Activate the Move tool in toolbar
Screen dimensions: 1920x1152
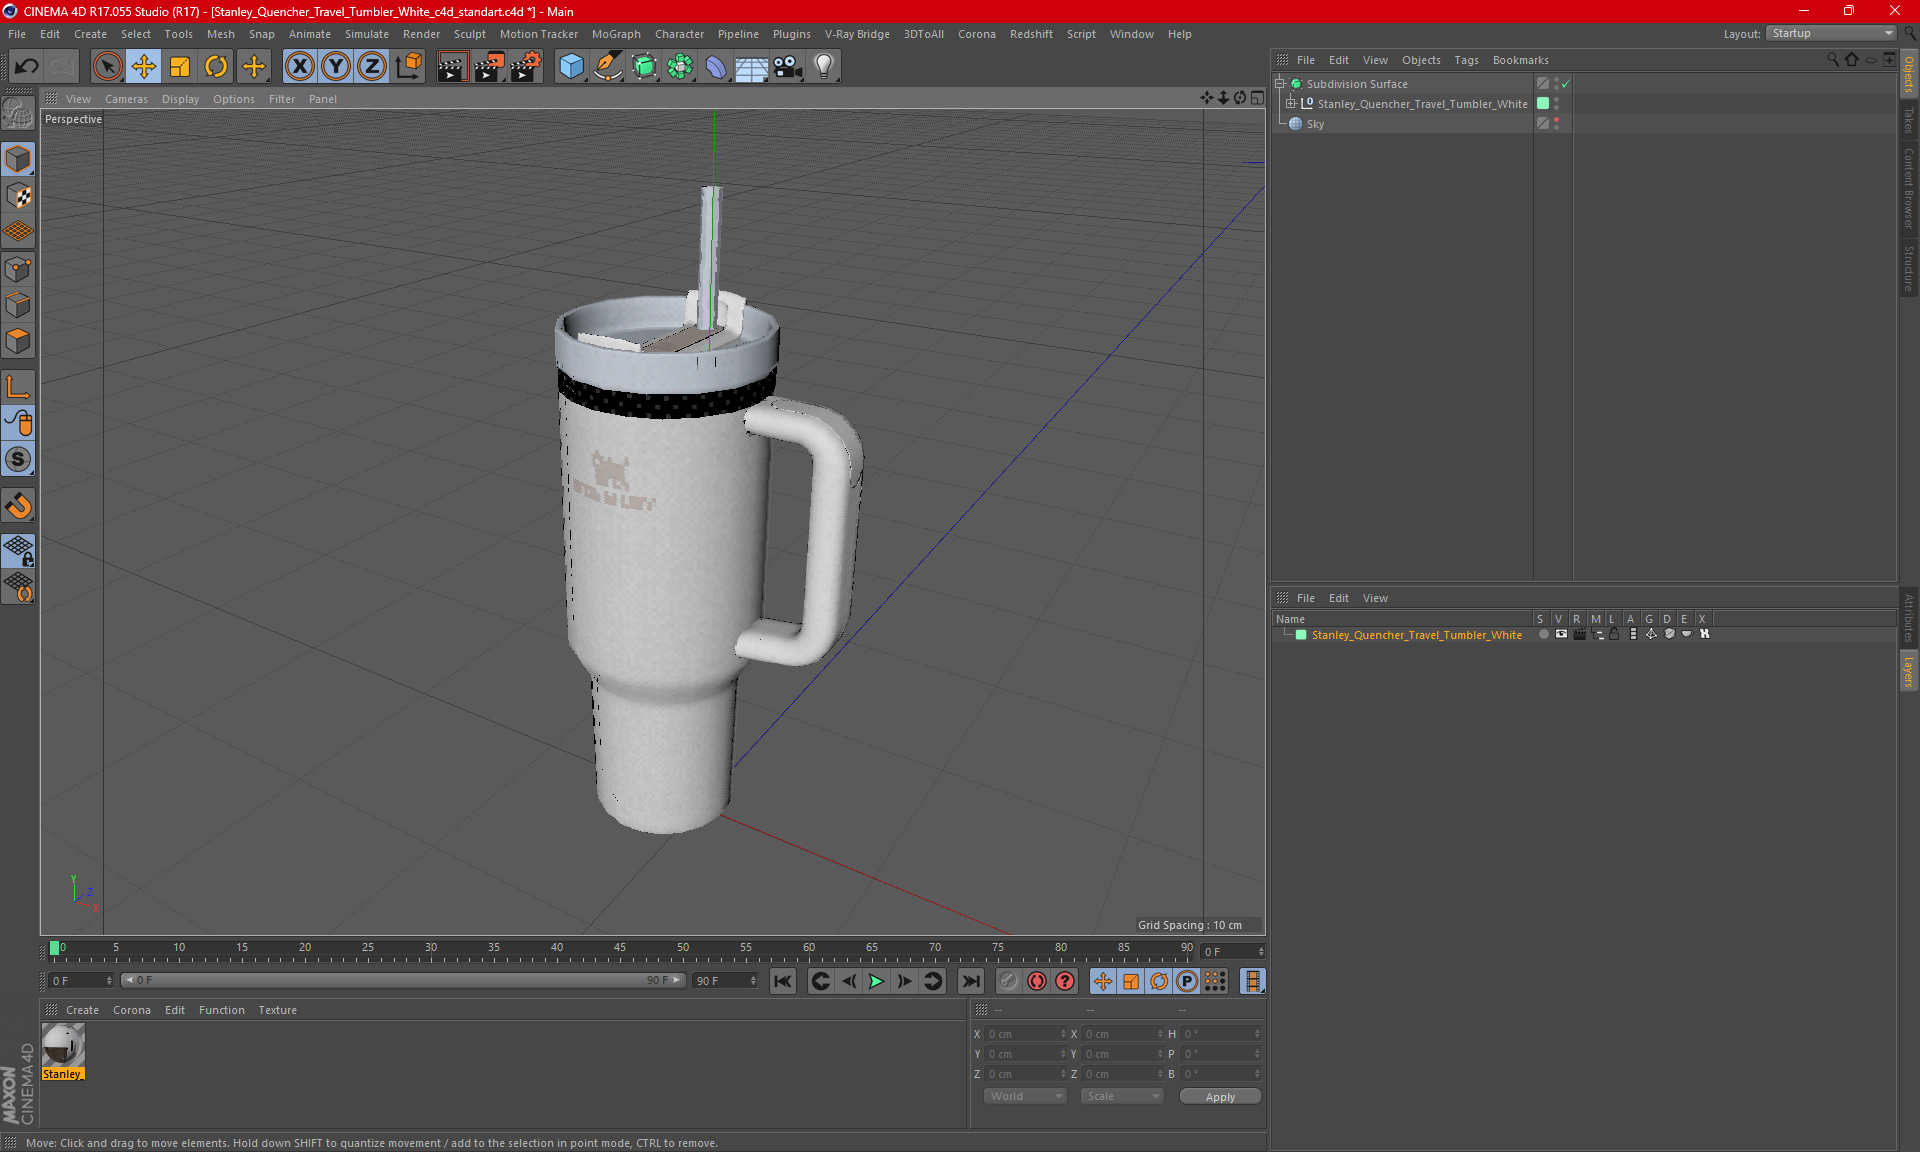point(144,67)
